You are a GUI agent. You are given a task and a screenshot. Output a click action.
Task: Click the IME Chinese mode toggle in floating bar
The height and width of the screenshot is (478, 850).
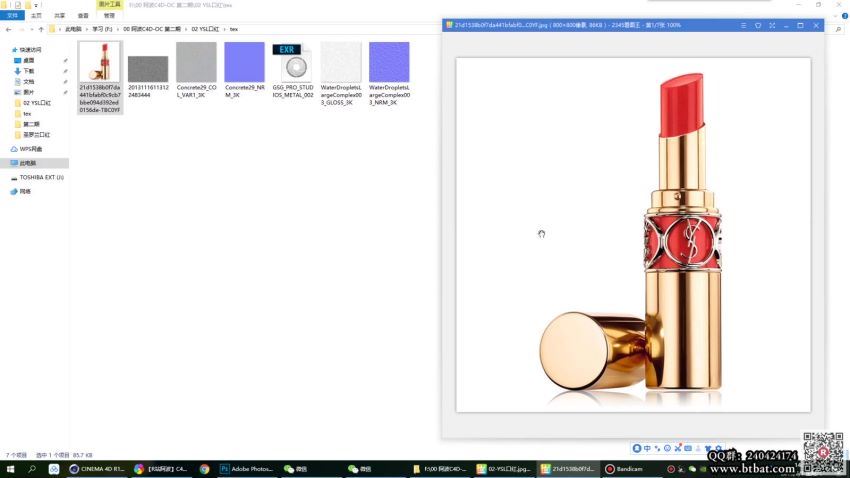tap(647, 449)
